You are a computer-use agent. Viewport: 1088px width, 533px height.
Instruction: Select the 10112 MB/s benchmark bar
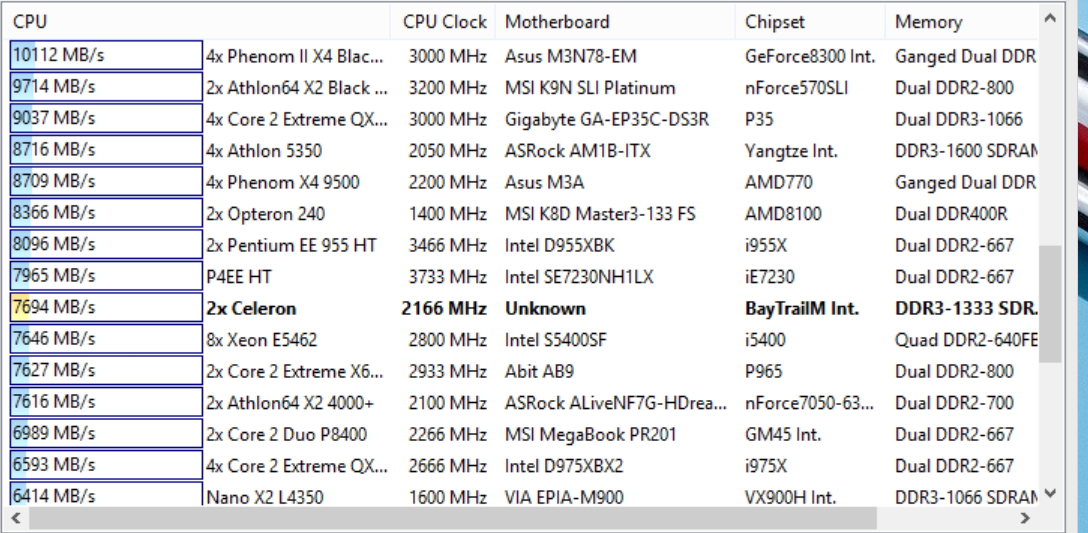106,56
